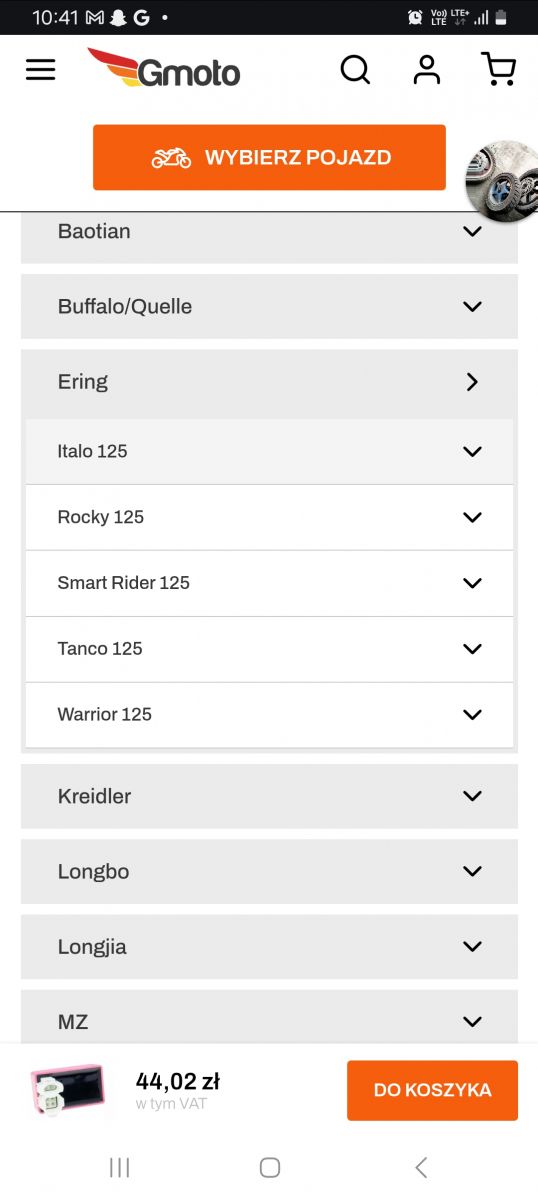
Task: Add product with DO KOSZYKA button
Action: pyautogui.click(x=432, y=1090)
